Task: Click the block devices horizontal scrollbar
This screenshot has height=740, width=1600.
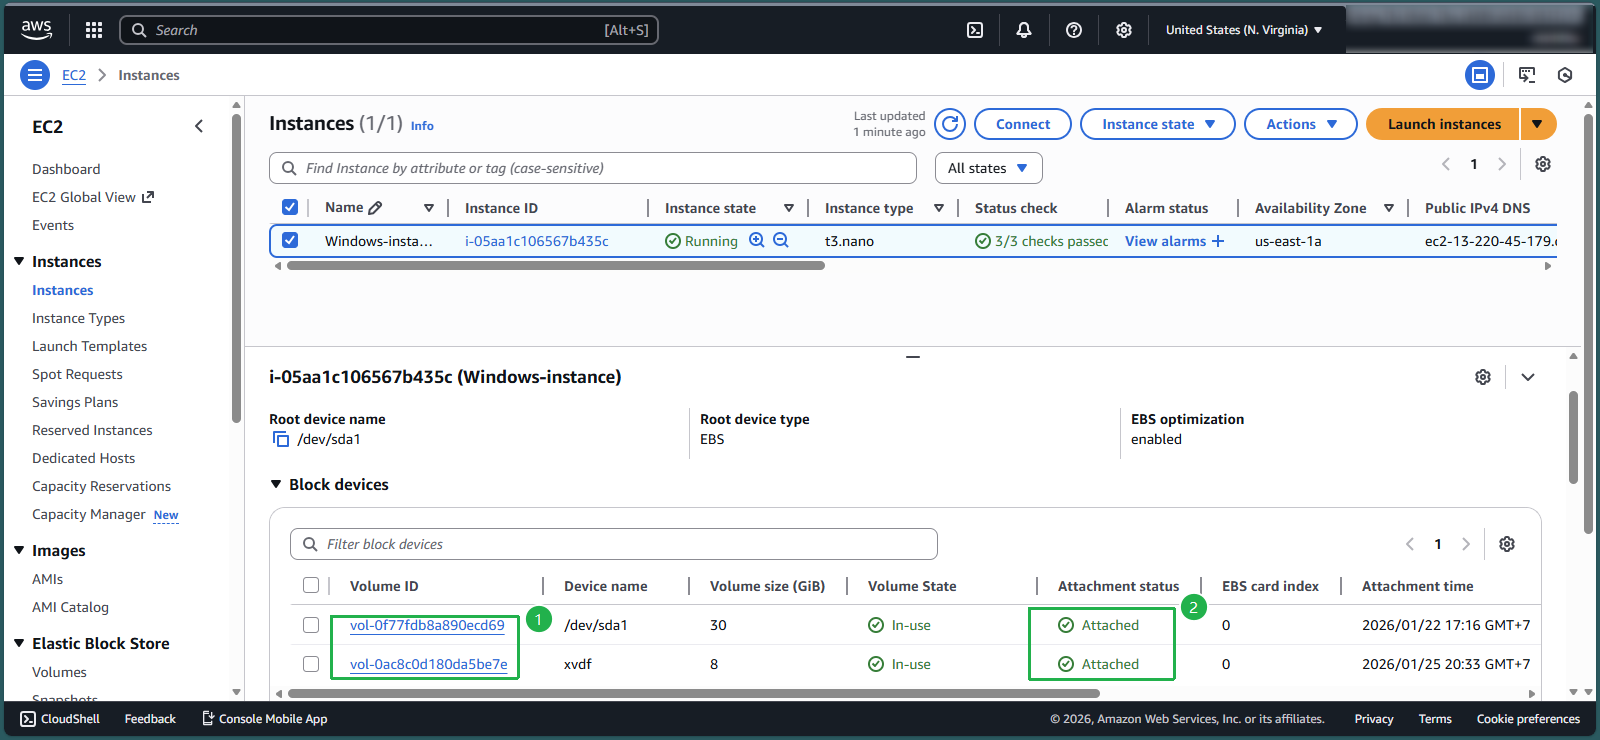Action: tap(694, 693)
